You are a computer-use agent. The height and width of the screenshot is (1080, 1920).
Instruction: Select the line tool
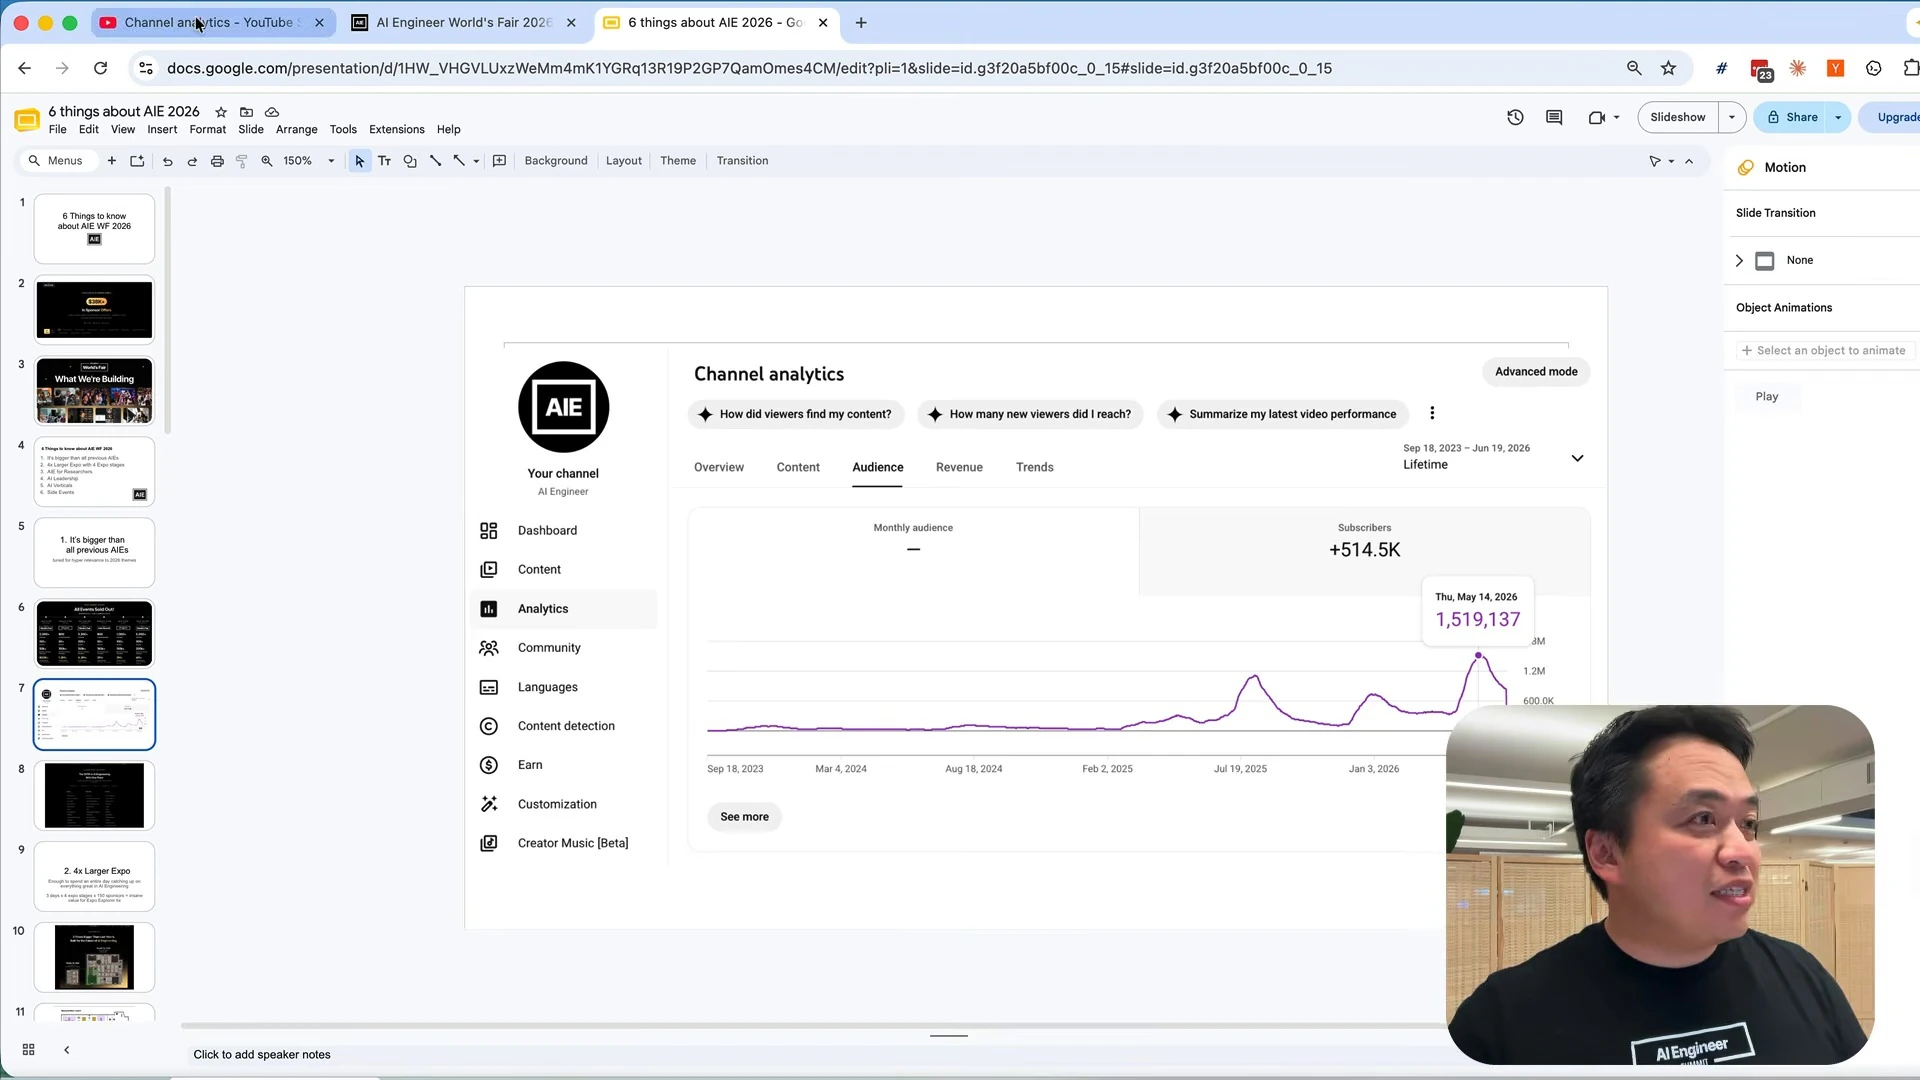tap(435, 161)
